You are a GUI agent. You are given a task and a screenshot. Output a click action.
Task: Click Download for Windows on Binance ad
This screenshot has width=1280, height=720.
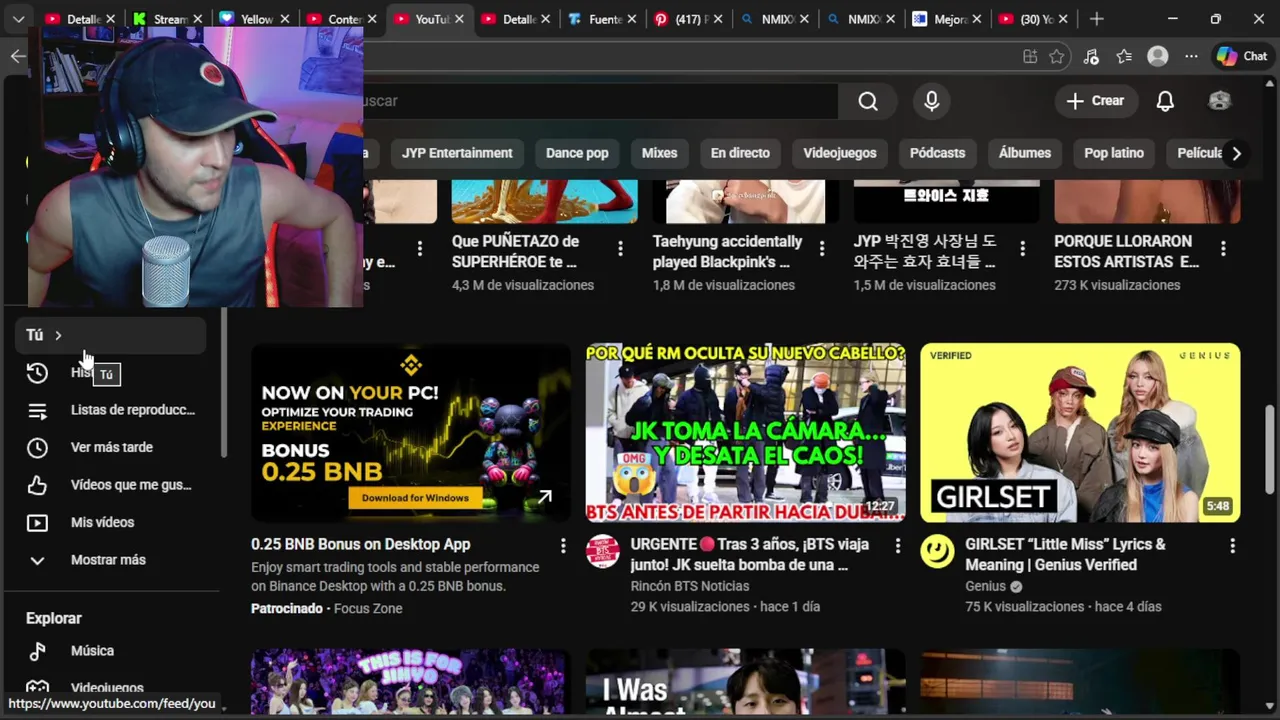[x=415, y=498]
